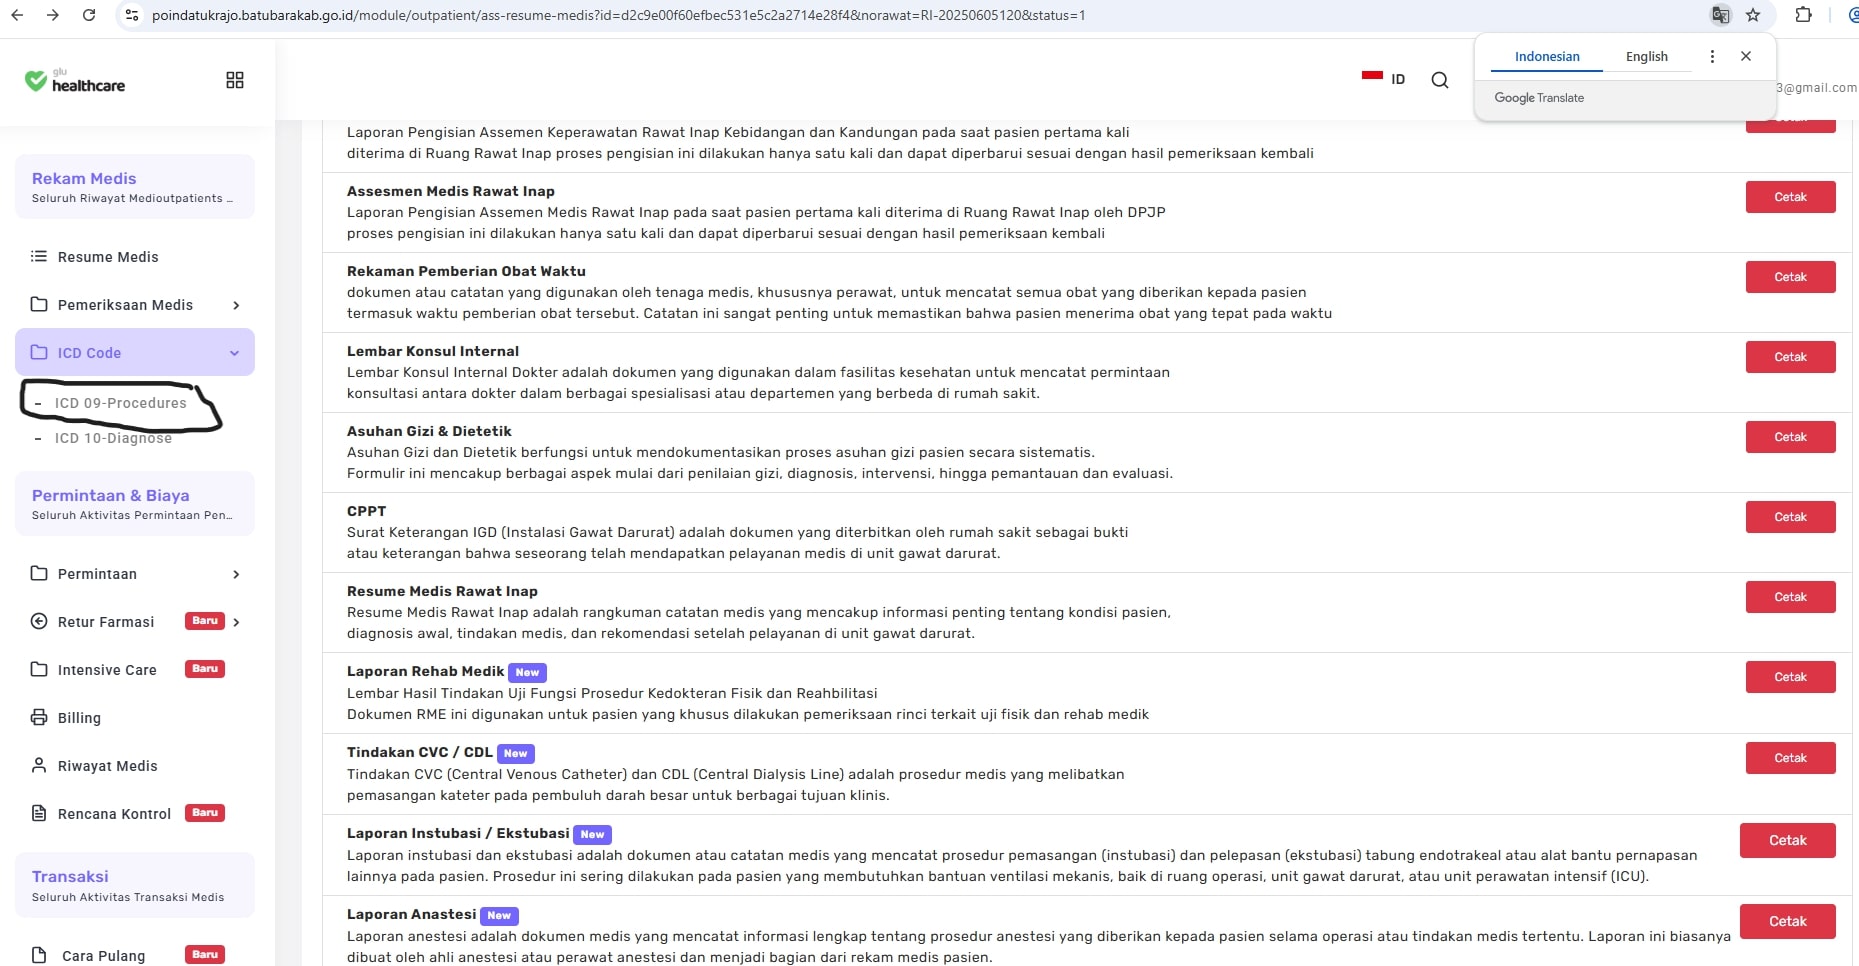Click the New badge next to Laporan Anastesi
Viewport: 1859px width, 966px height.
click(x=499, y=915)
